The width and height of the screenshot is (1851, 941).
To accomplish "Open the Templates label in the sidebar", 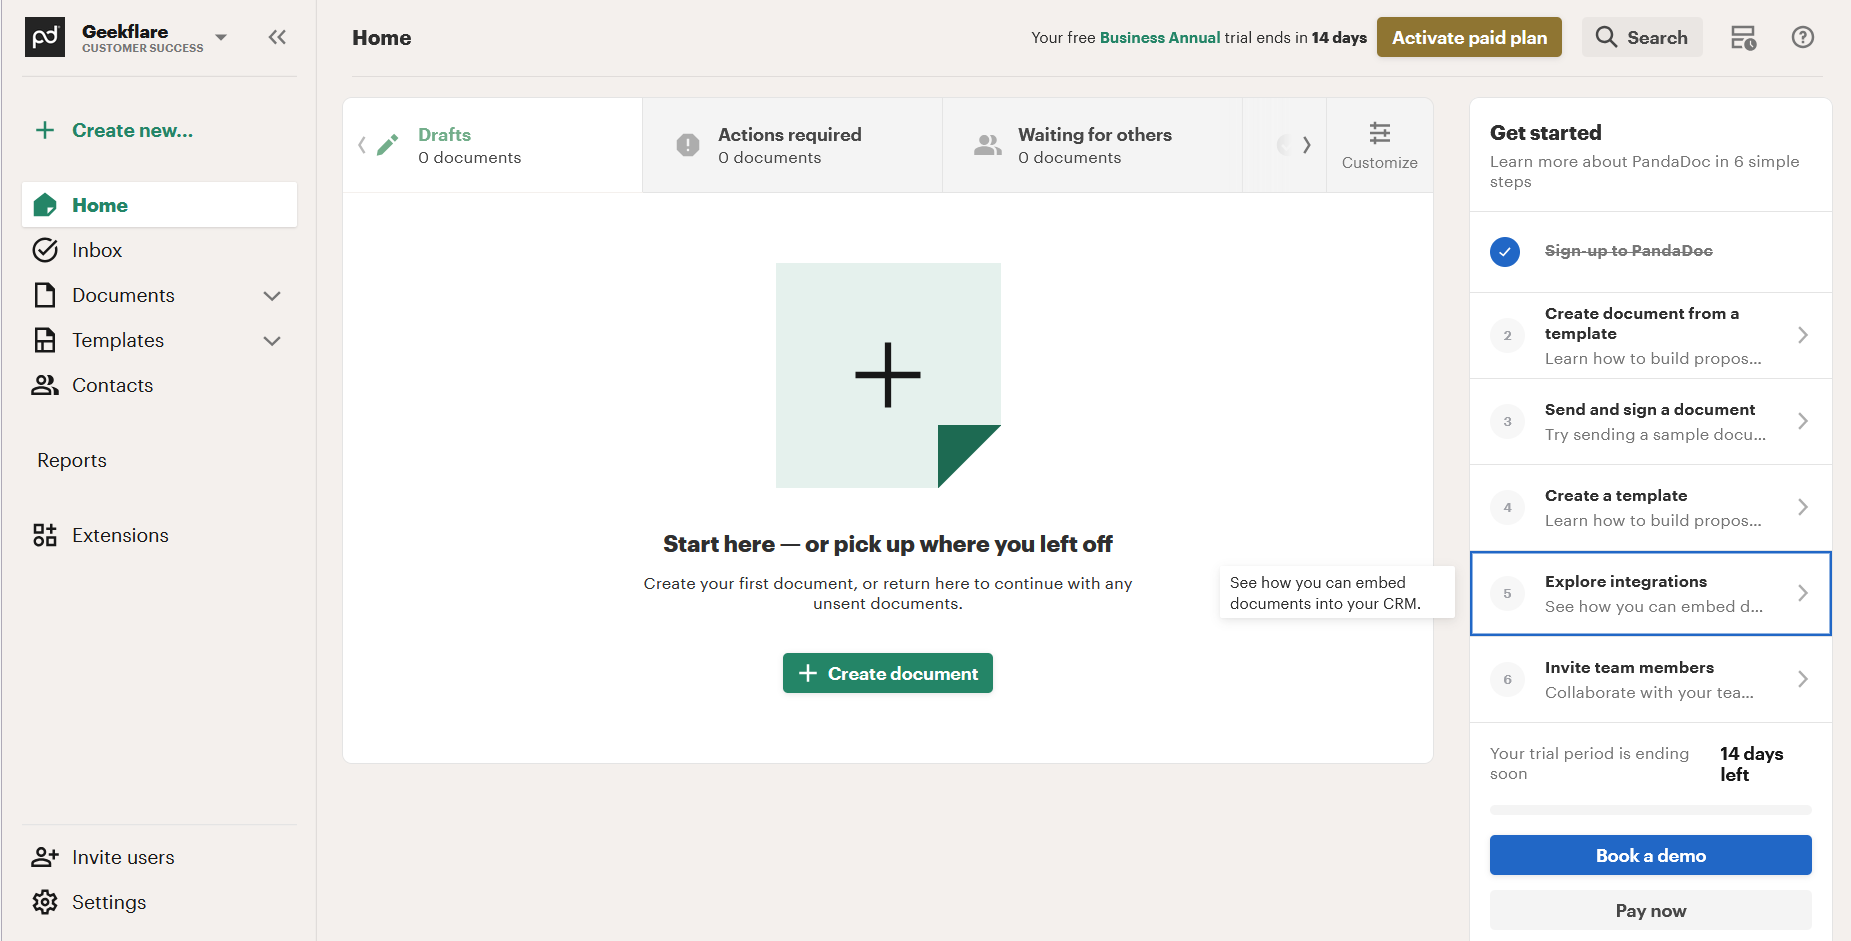I will tap(118, 340).
